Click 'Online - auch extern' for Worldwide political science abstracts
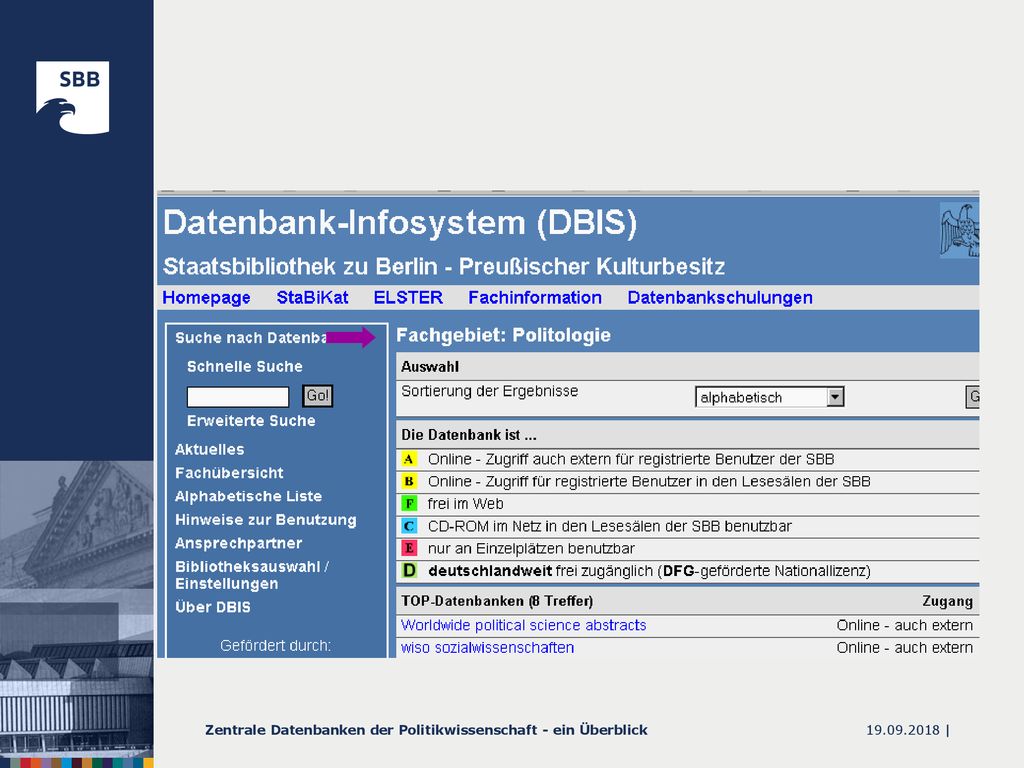 click(x=905, y=626)
